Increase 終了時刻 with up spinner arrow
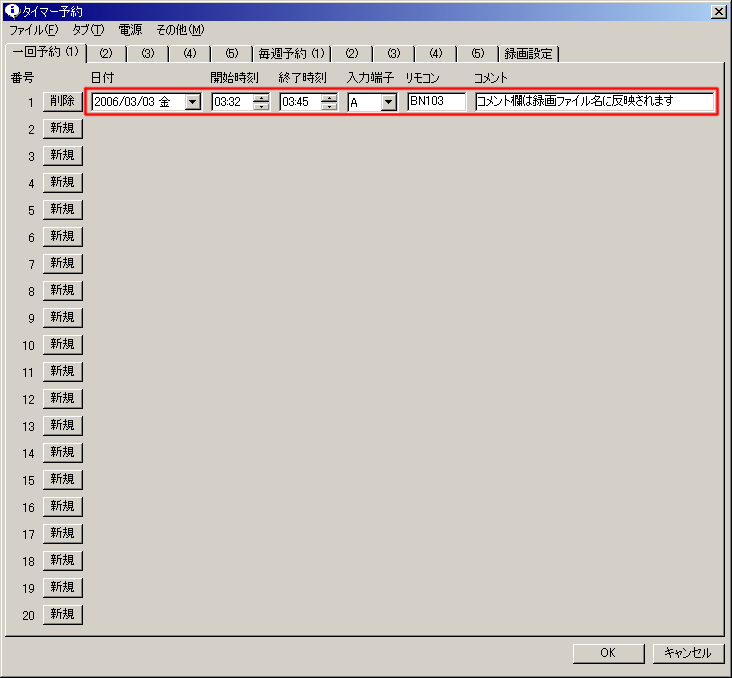The height and width of the screenshot is (678, 732). (329, 97)
